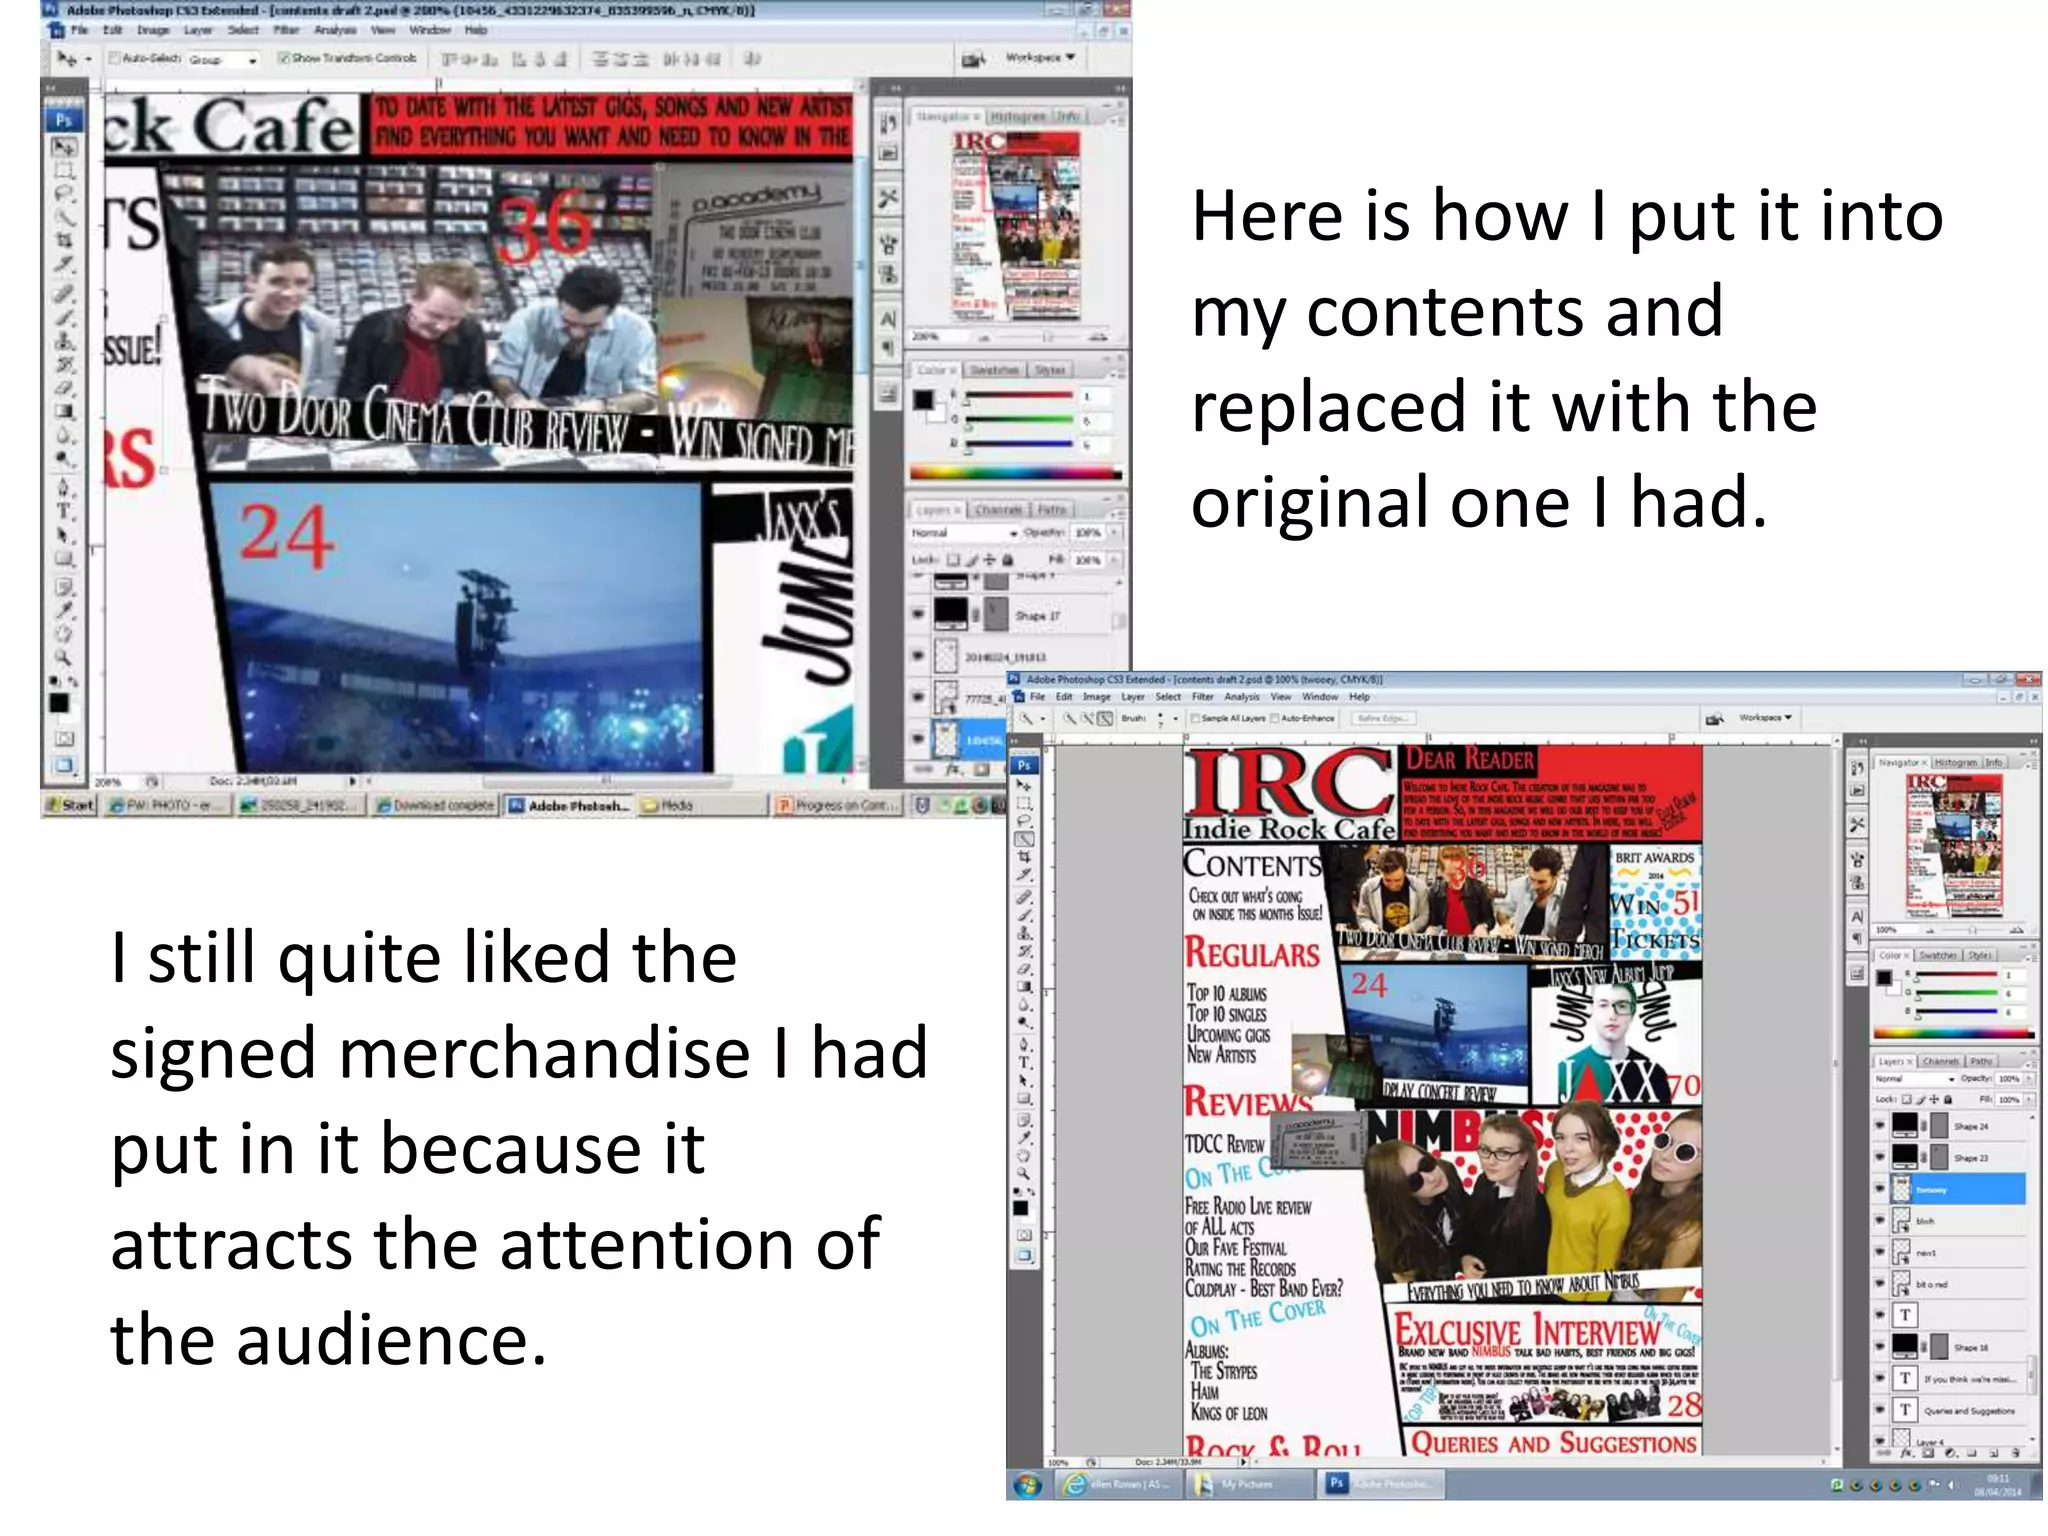Open the Workspace dropdown in the 200% window
The width and height of the screenshot is (2048, 1536).
point(1040,58)
